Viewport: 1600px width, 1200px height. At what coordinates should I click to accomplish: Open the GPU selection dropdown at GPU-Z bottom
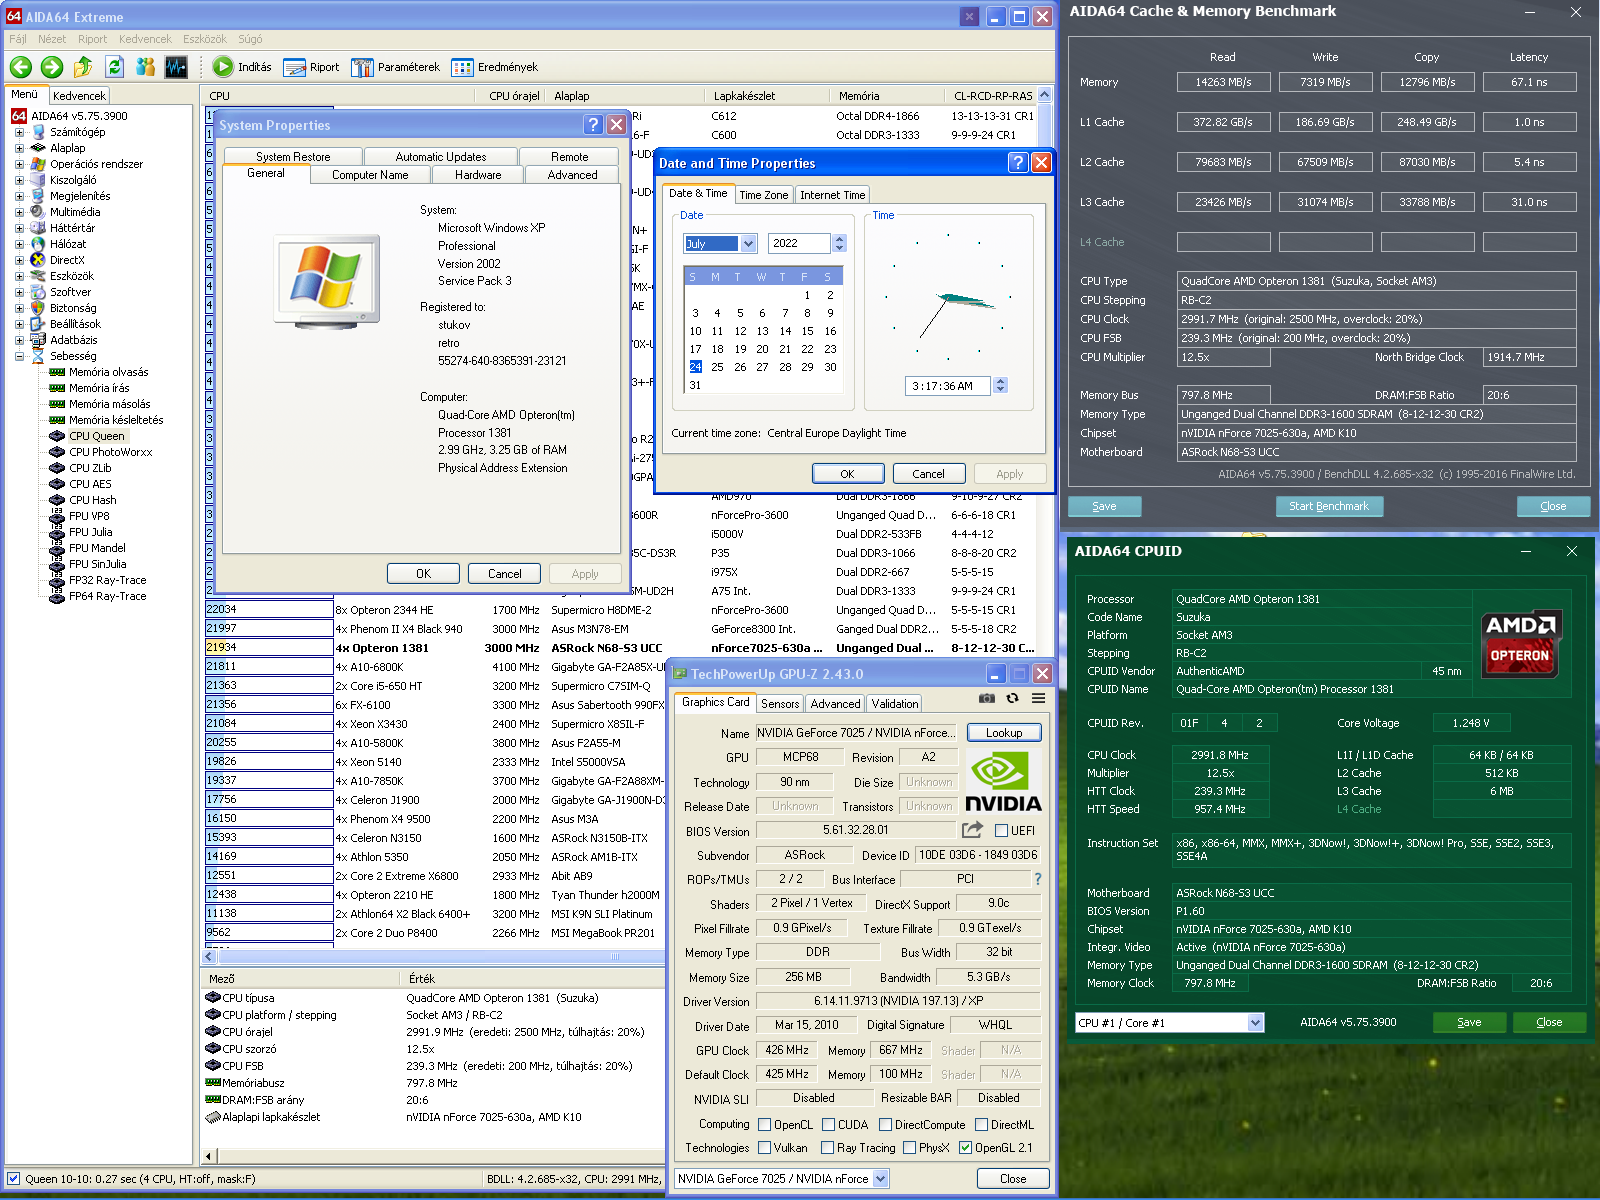(880, 1179)
